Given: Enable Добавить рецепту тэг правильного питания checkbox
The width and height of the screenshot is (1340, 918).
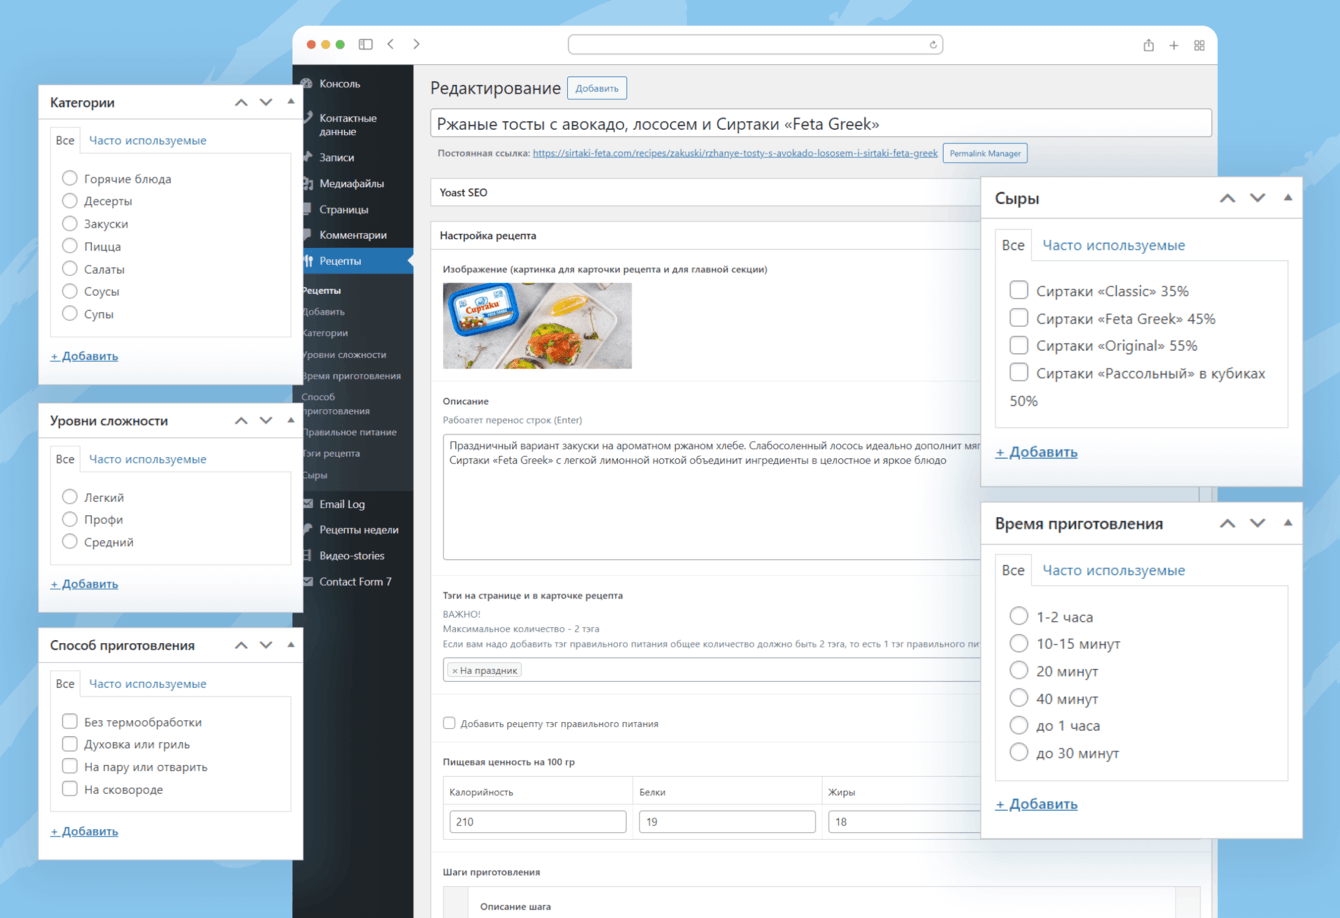Looking at the screenshot, I should click(x=449, y=723).
